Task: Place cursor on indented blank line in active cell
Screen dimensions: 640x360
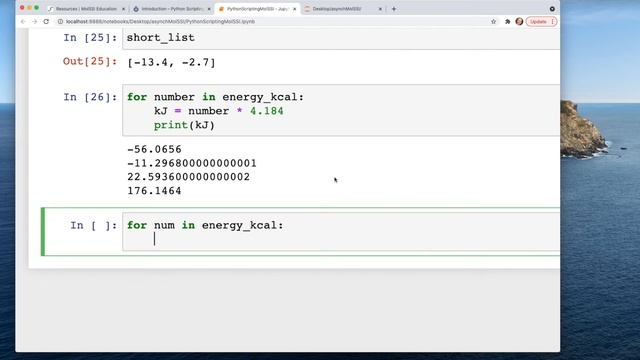Action: (154, 239)
